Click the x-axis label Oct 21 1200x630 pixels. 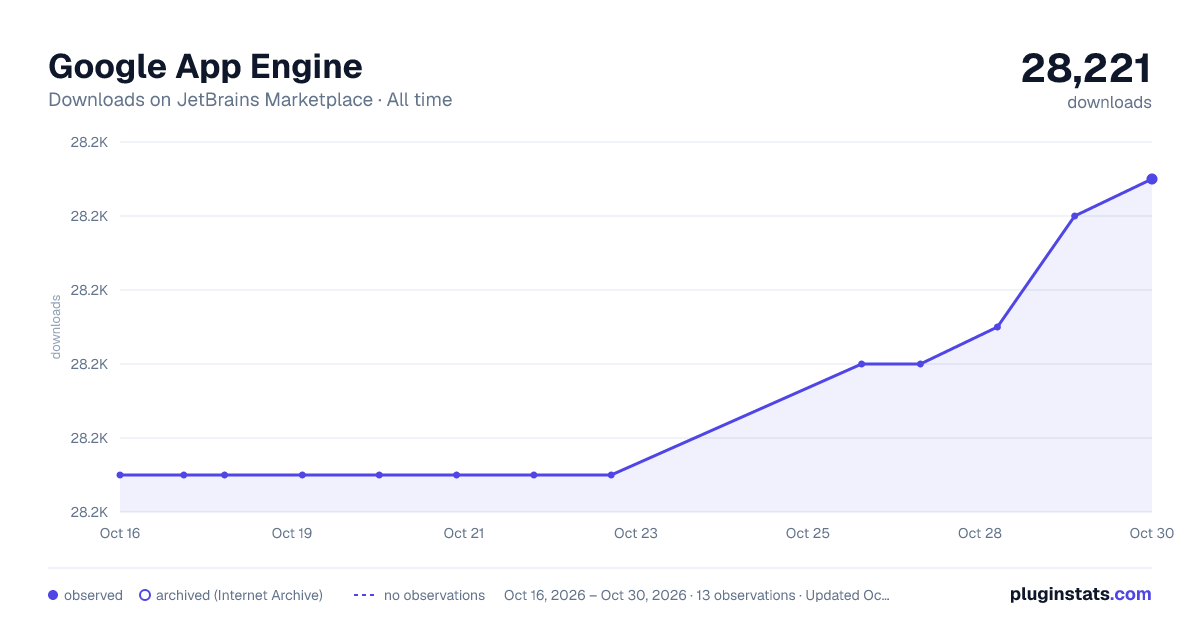pos(464,533)
